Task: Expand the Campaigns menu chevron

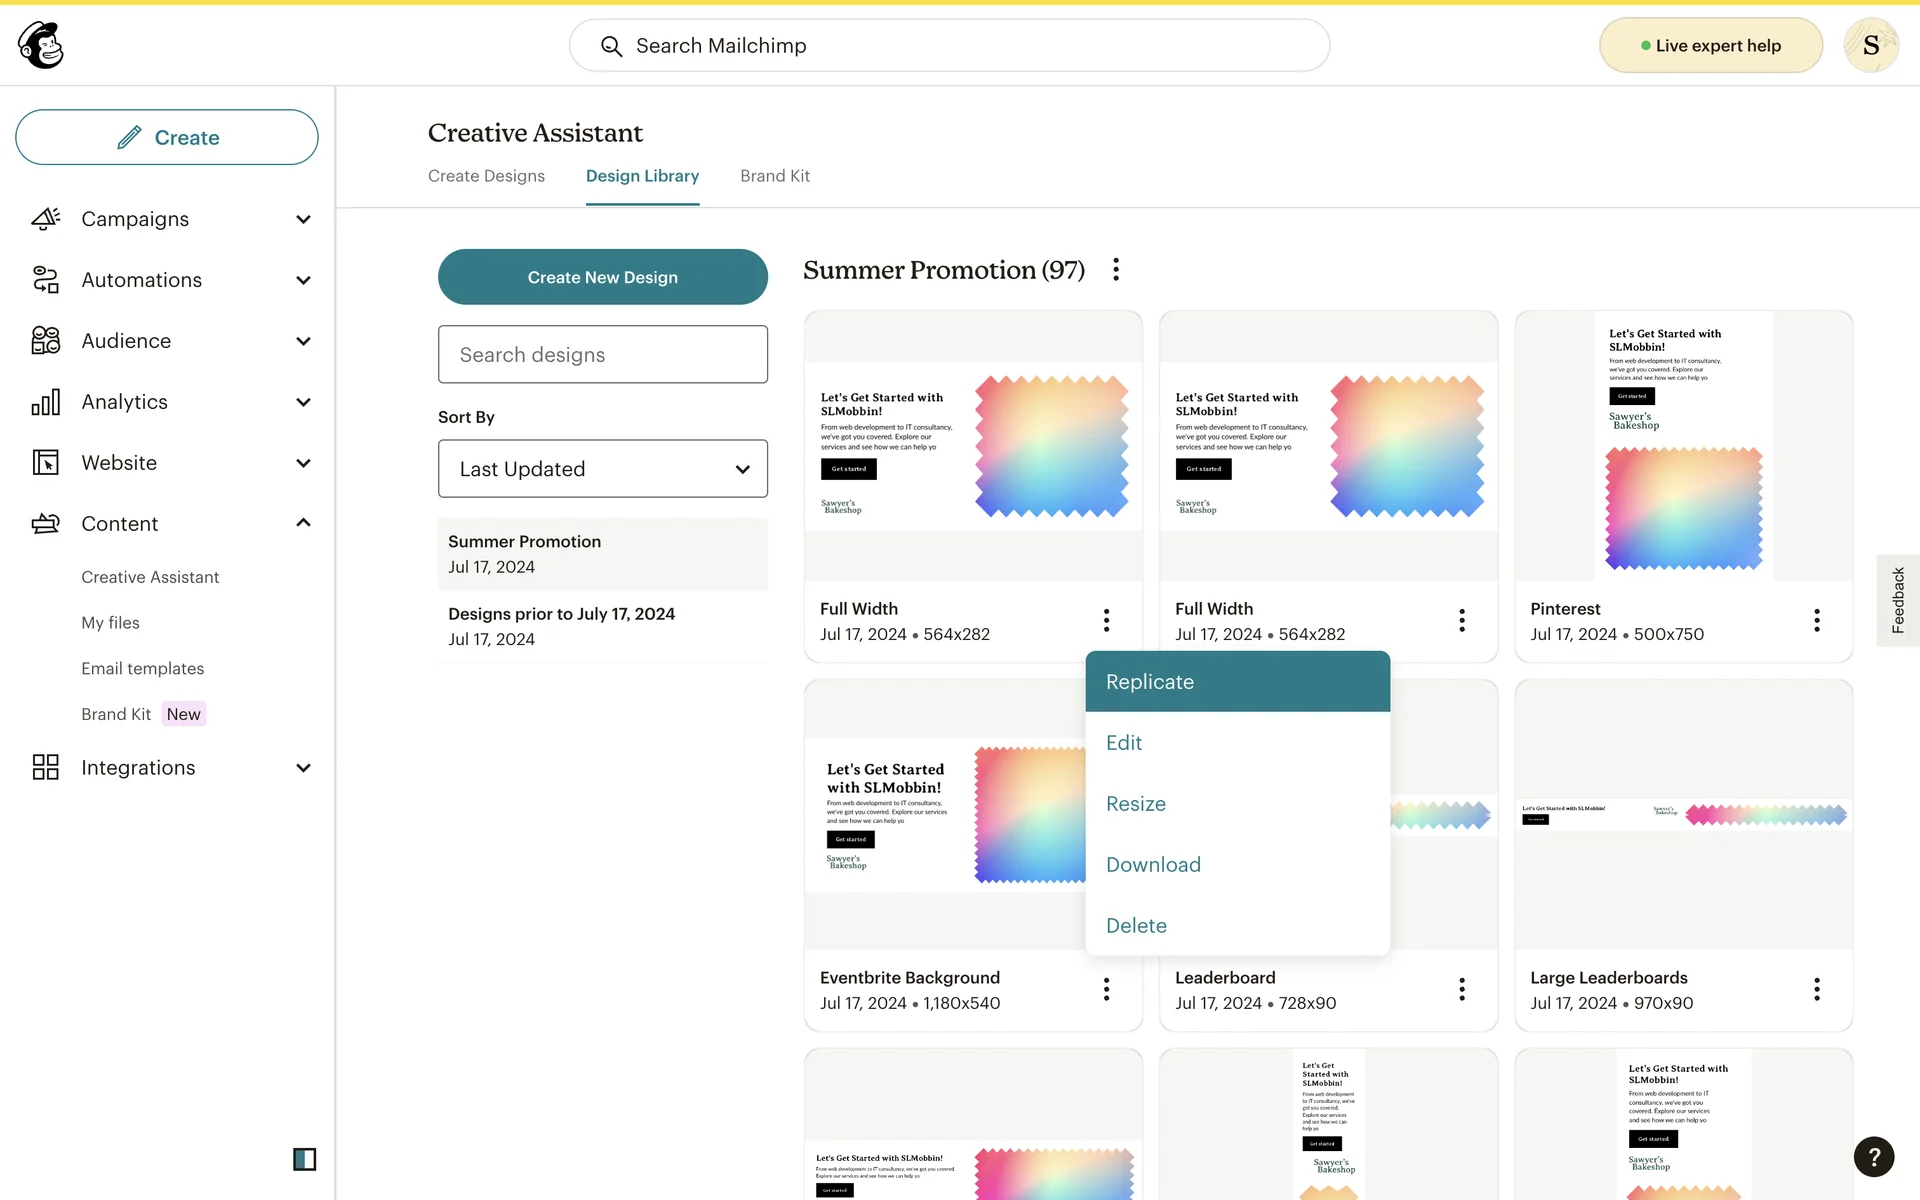Action: coord(303,219)
